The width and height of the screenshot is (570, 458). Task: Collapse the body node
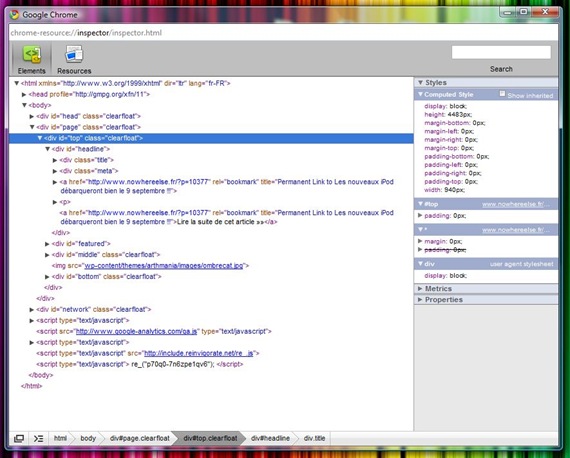24,105
